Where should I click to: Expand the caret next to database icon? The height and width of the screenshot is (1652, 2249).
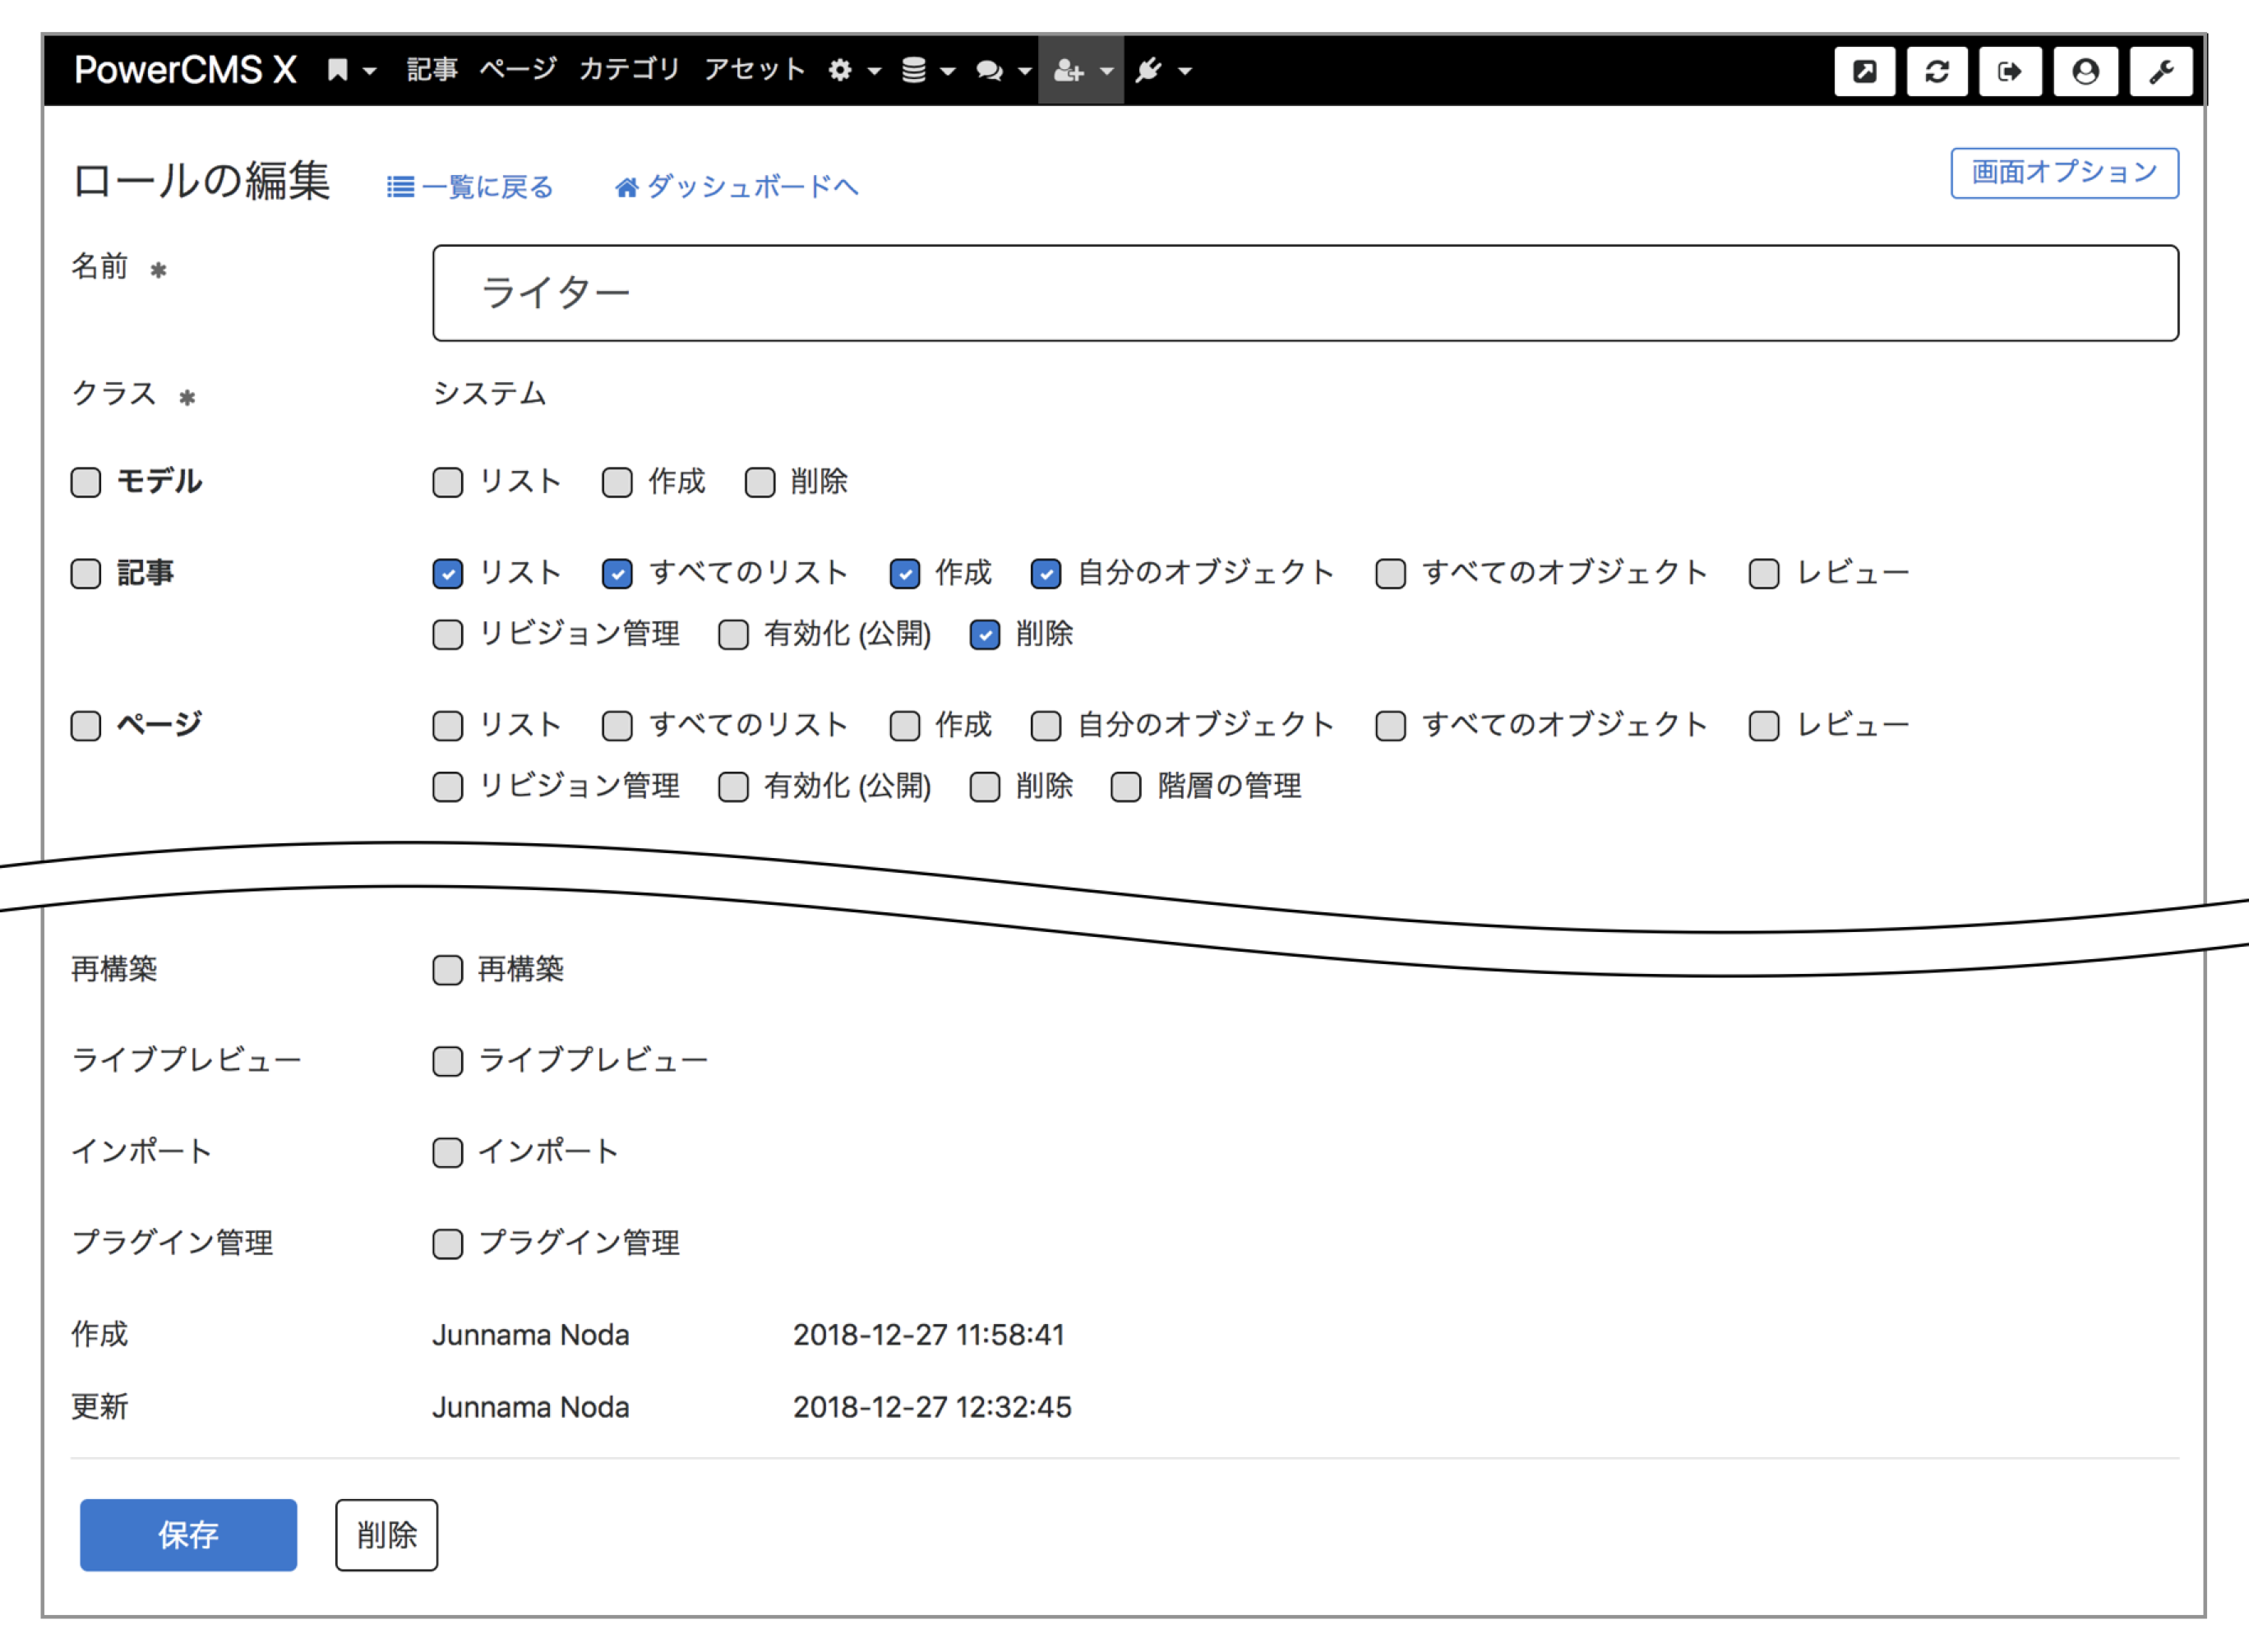[x=948, y=71]
